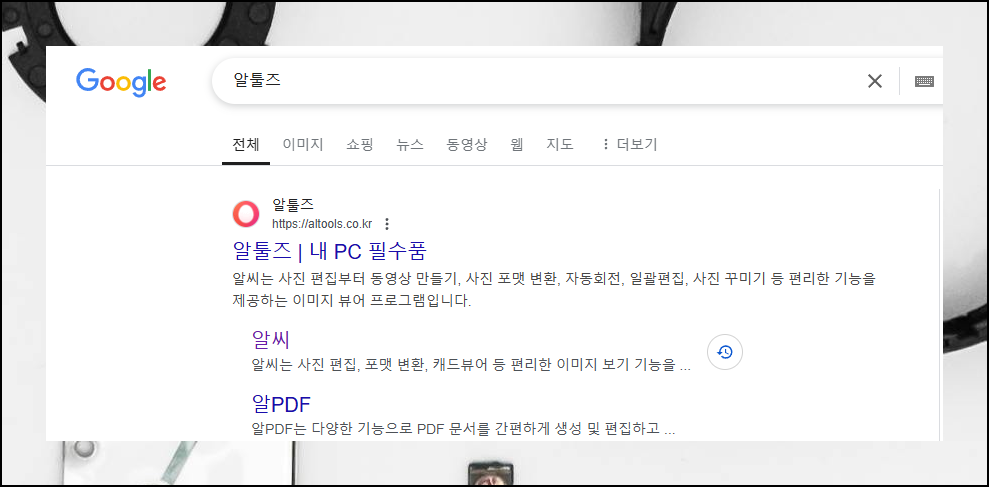
Task: Switch to the 이미지 tab
Action: tap(303, 144)
